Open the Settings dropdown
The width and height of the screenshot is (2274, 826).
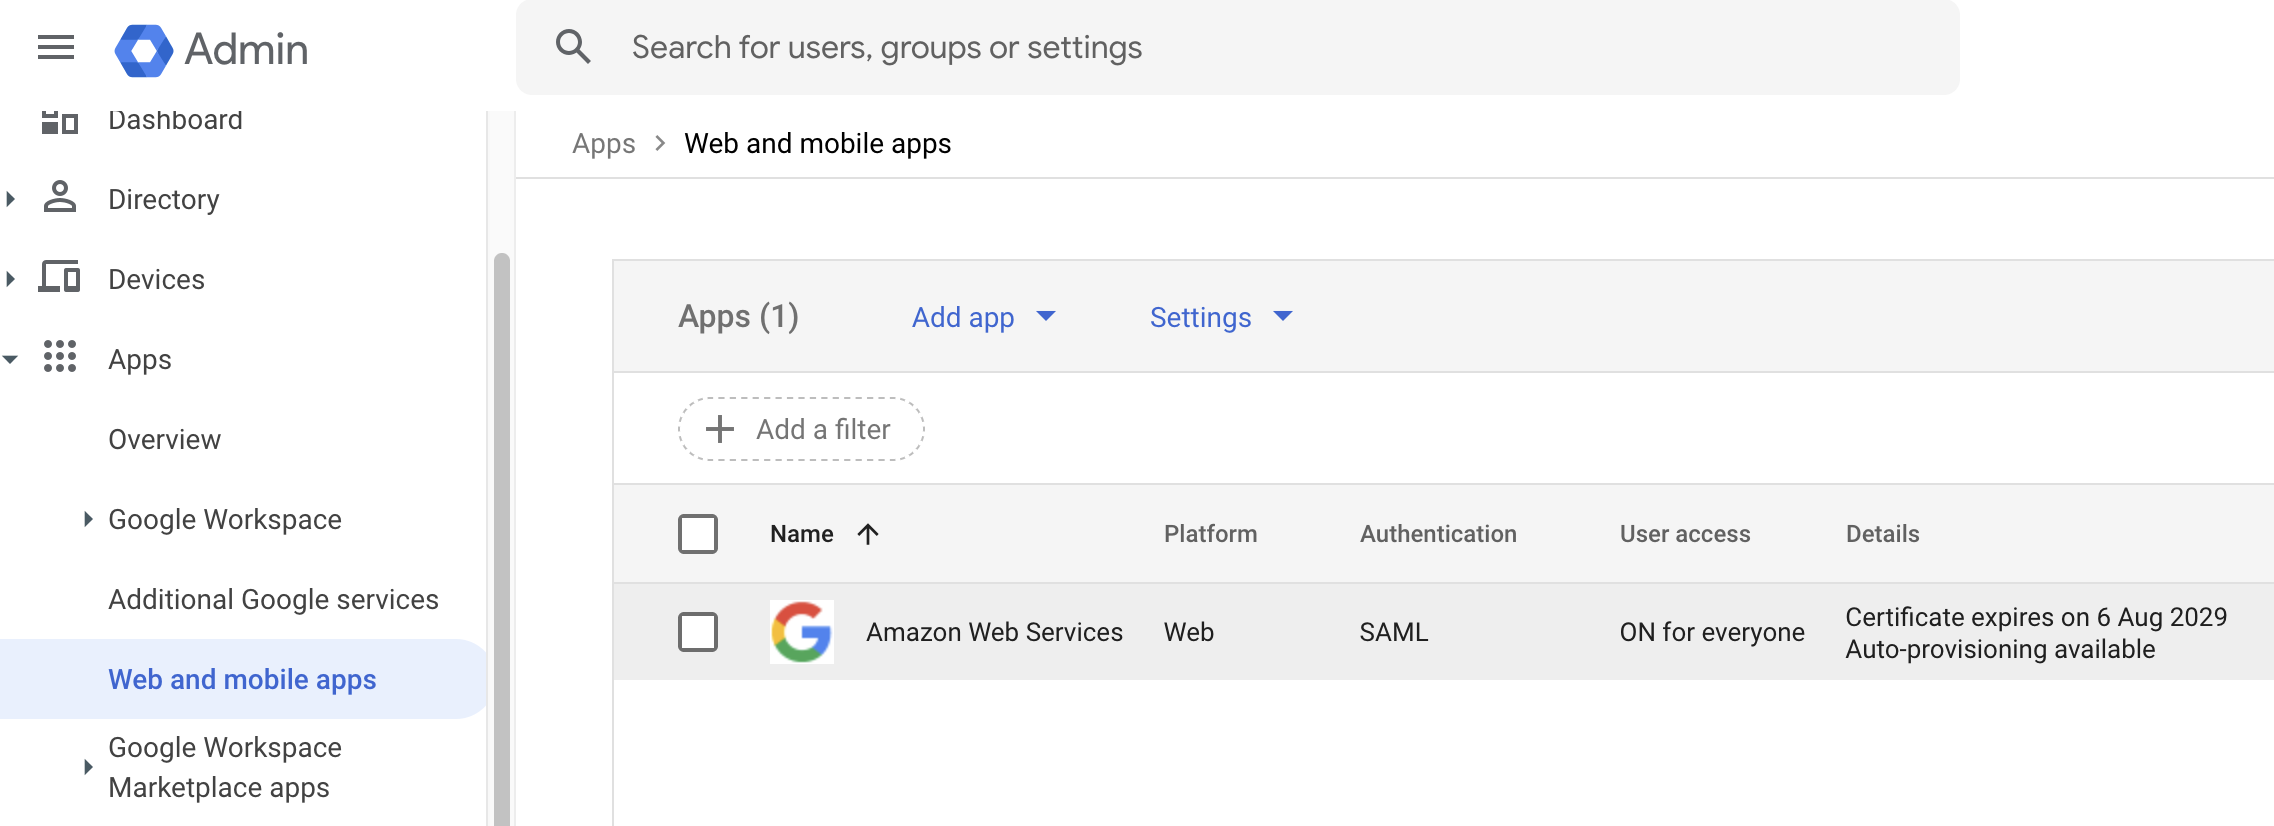tap(1221, 317)
